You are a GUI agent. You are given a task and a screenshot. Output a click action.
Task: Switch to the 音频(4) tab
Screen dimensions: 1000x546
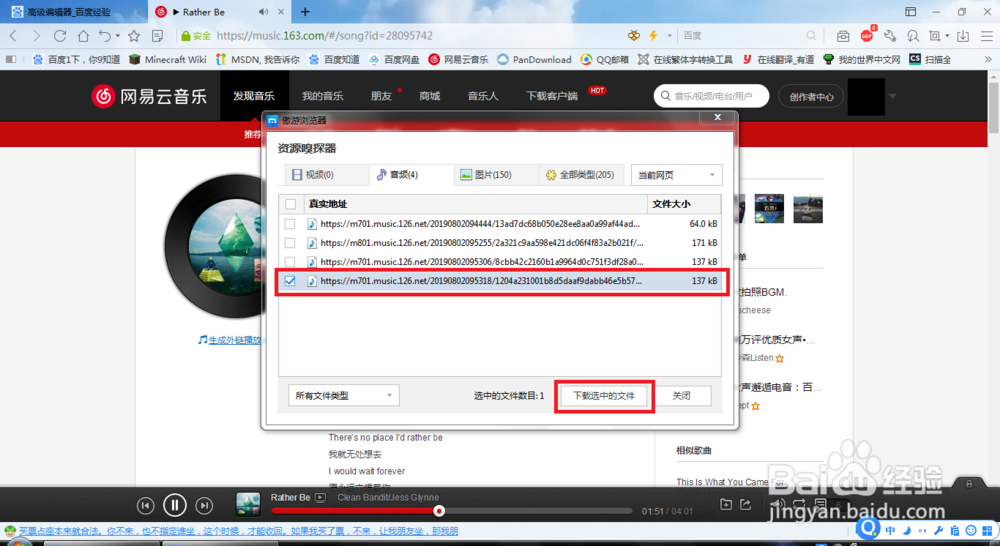tap(411, 175)
